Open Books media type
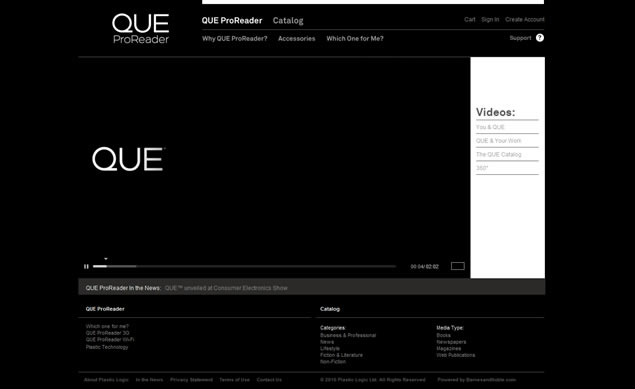Image resolution: width=635 pixels, height=389 pixels. [x=443, y=335]
